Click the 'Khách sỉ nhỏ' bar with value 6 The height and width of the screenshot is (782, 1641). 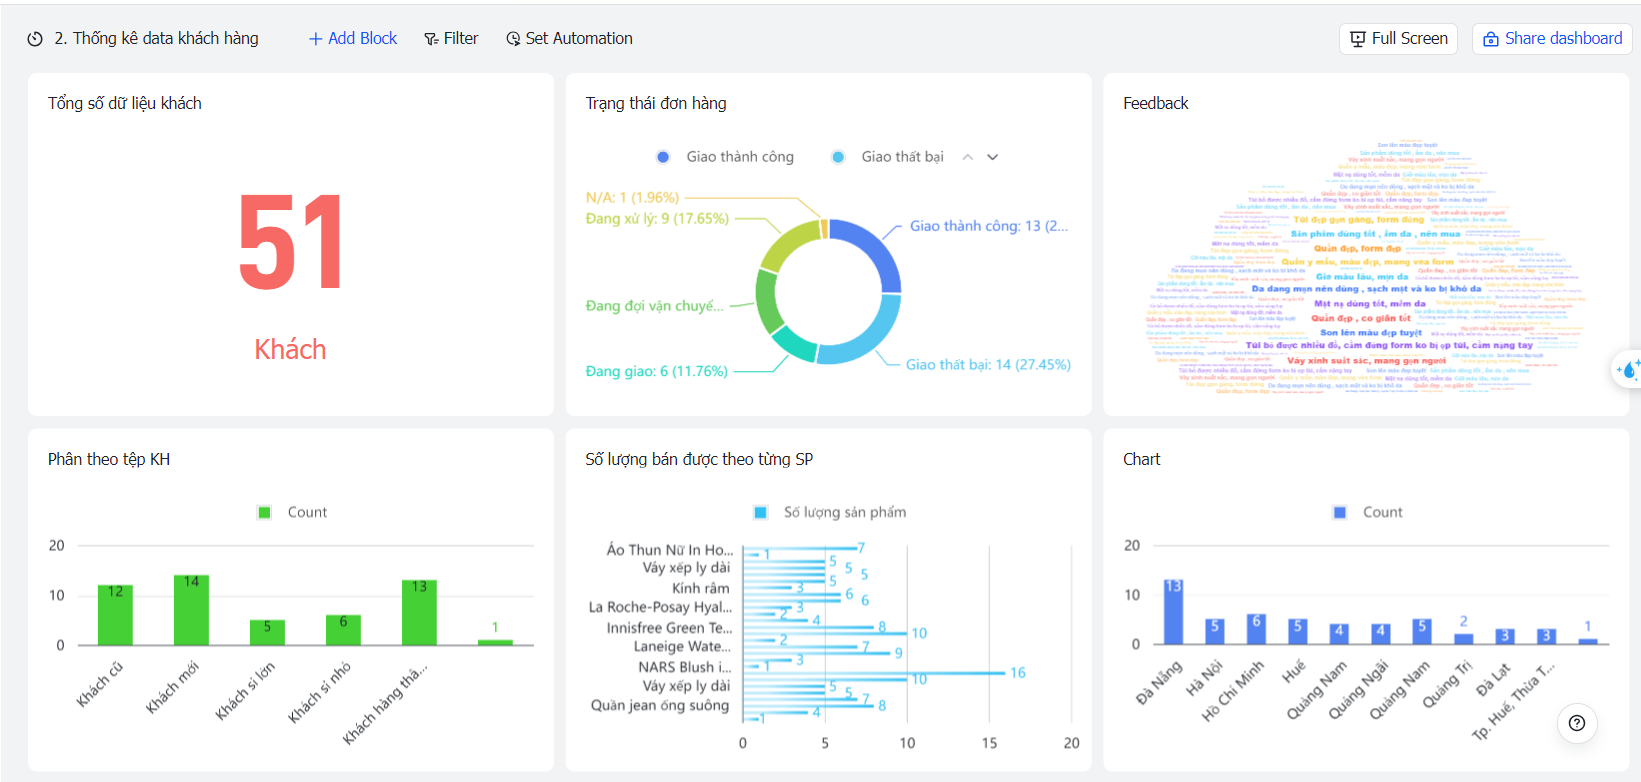[x=343, y=630]
